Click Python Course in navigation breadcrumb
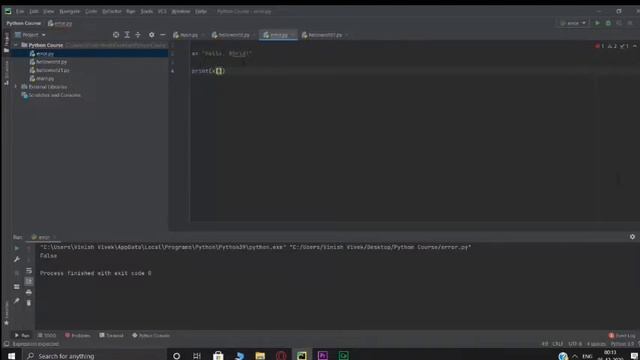Image resolution: width=640 pixels, height=360 pixels. [24, 23]
